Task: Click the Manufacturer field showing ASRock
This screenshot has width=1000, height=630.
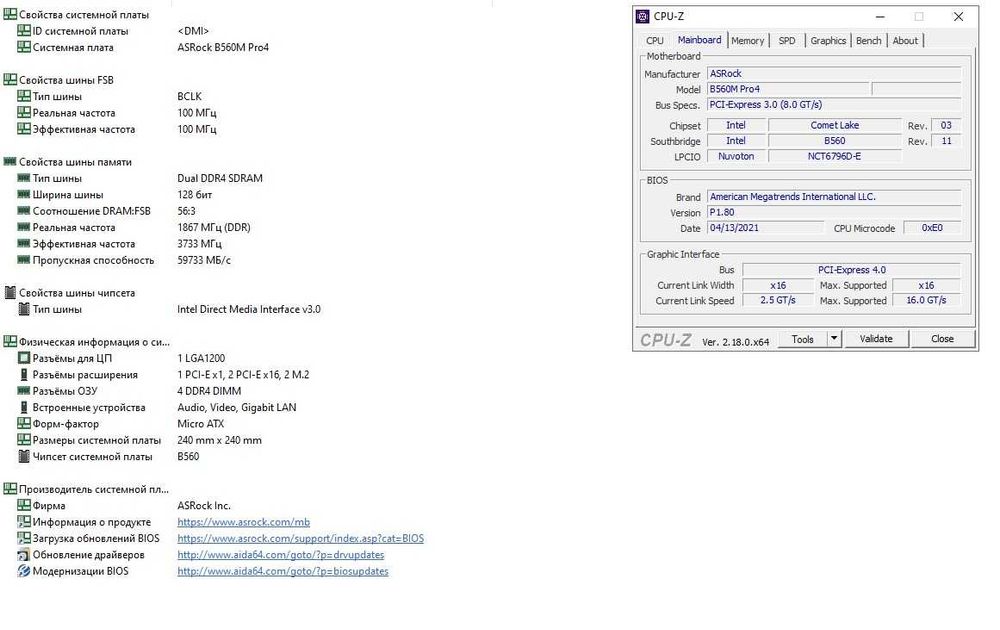Action: coord(834,74)
